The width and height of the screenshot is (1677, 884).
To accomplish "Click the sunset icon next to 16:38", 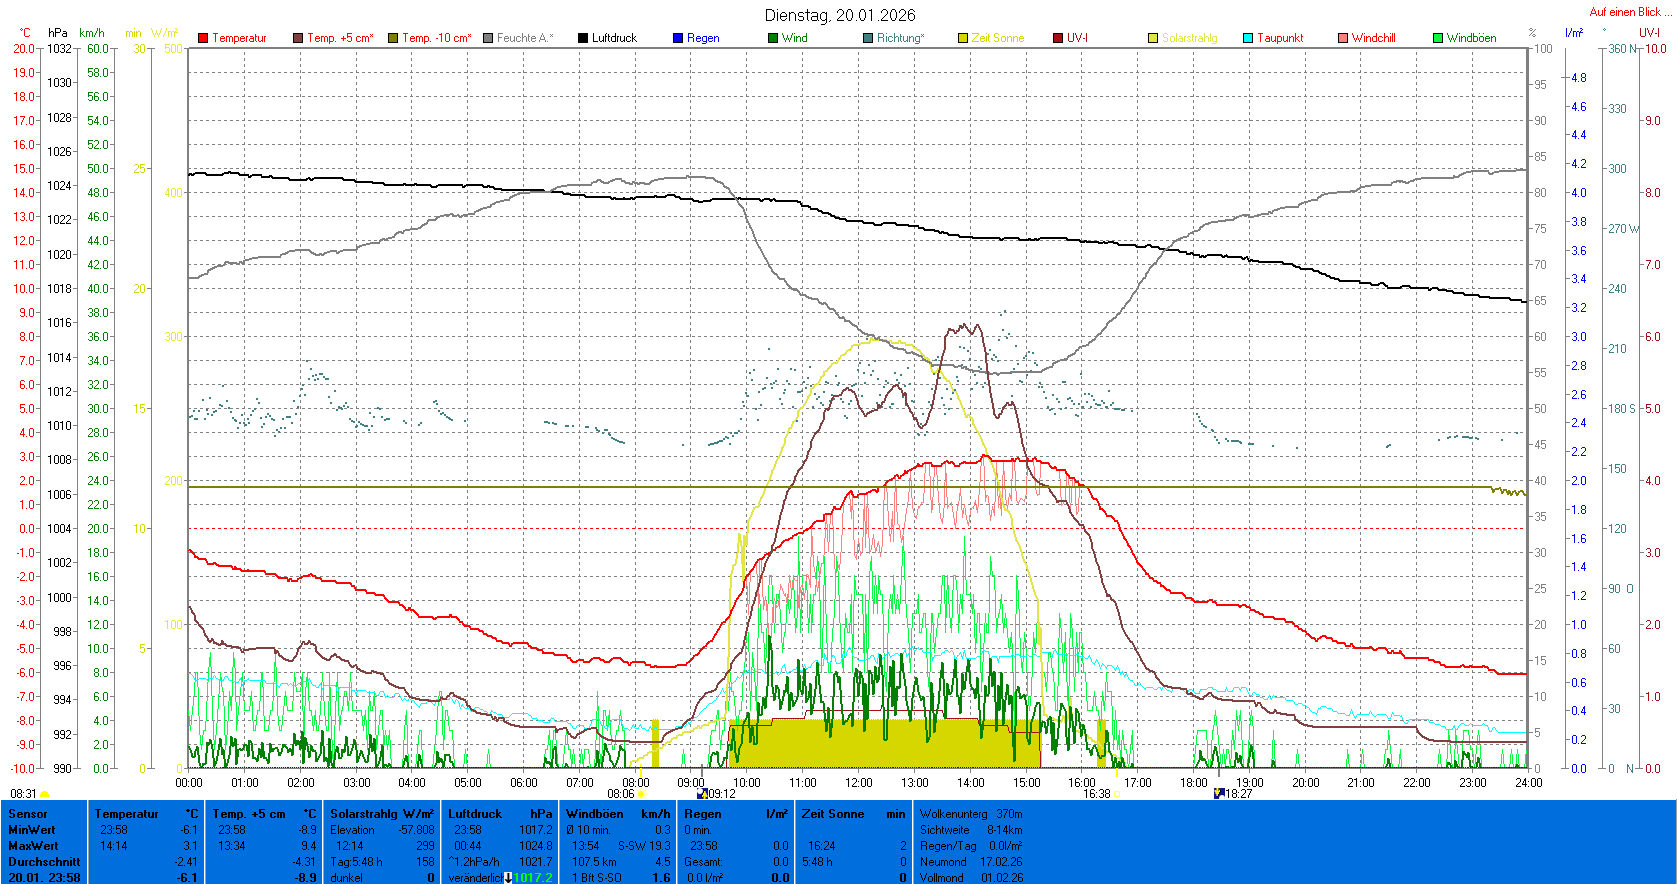I will pos(1117,794).
